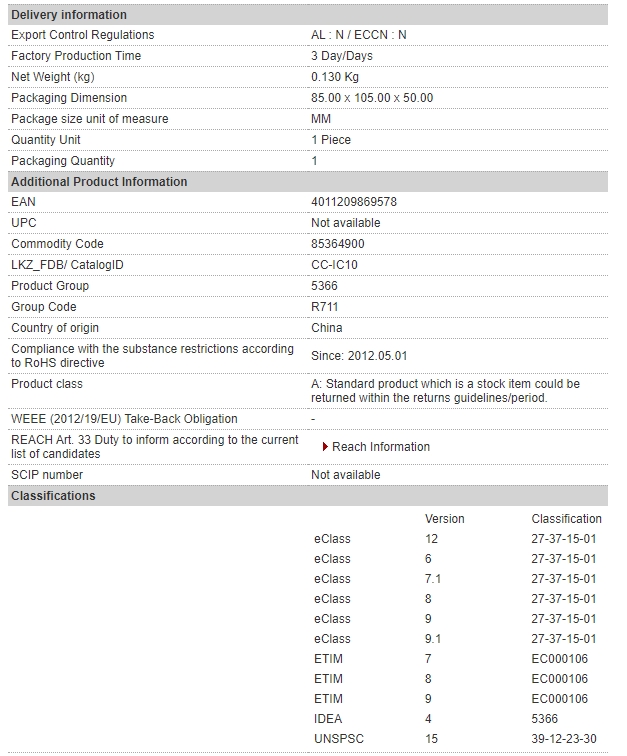627x756 pixels.
Task: Click the IDEA classification value 5366
Action: click(x=545, y=719)
